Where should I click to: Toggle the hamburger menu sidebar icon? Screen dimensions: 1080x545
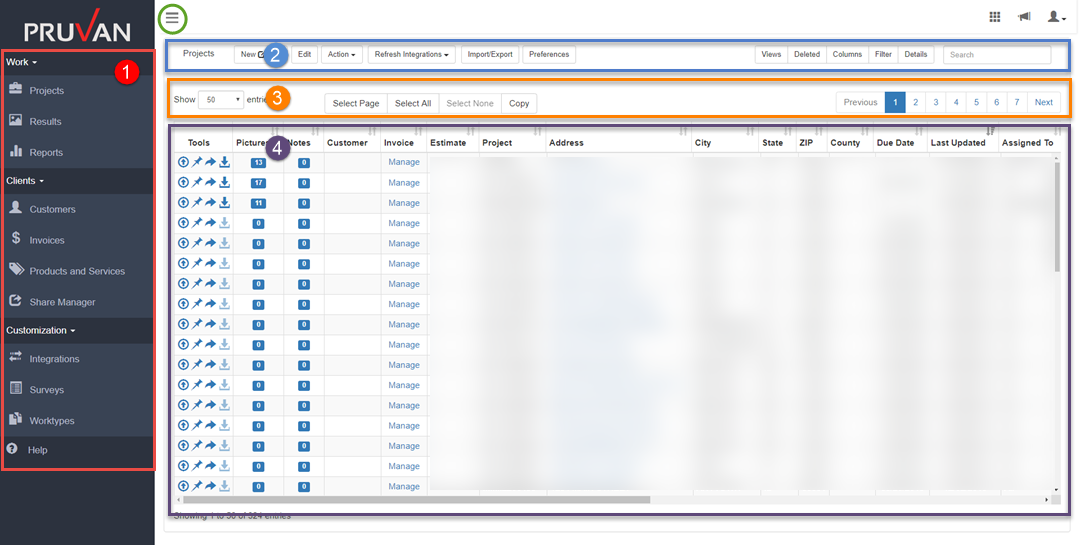(x=173, y=17)
